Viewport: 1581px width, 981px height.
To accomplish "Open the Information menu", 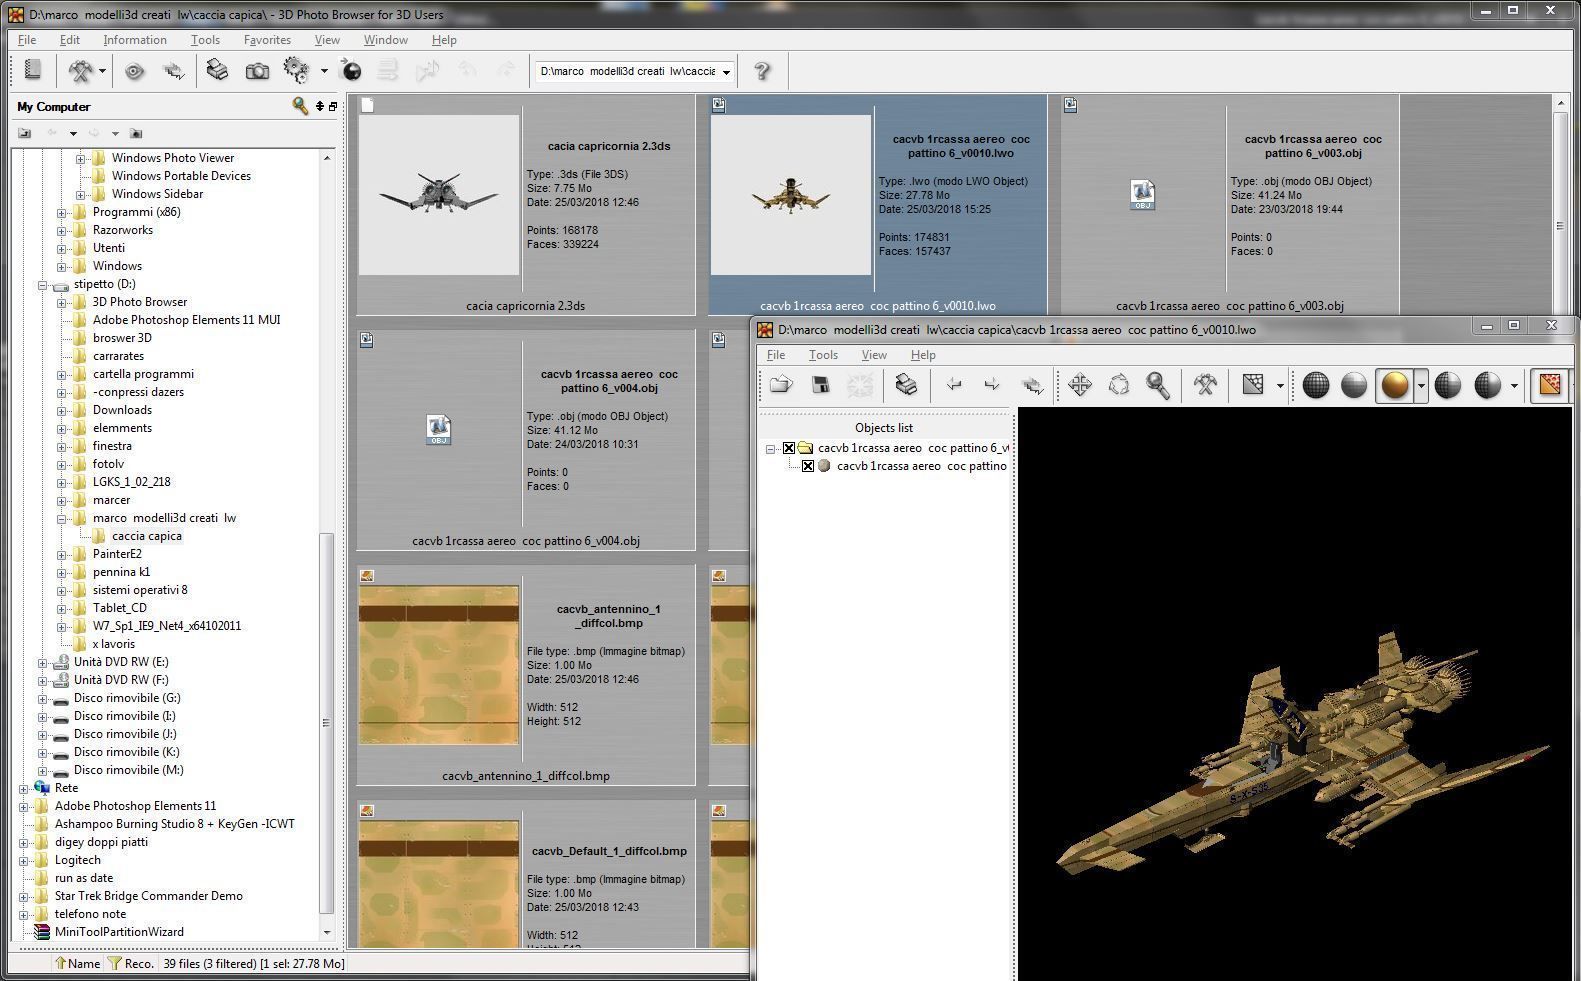I will click(135, 40).
